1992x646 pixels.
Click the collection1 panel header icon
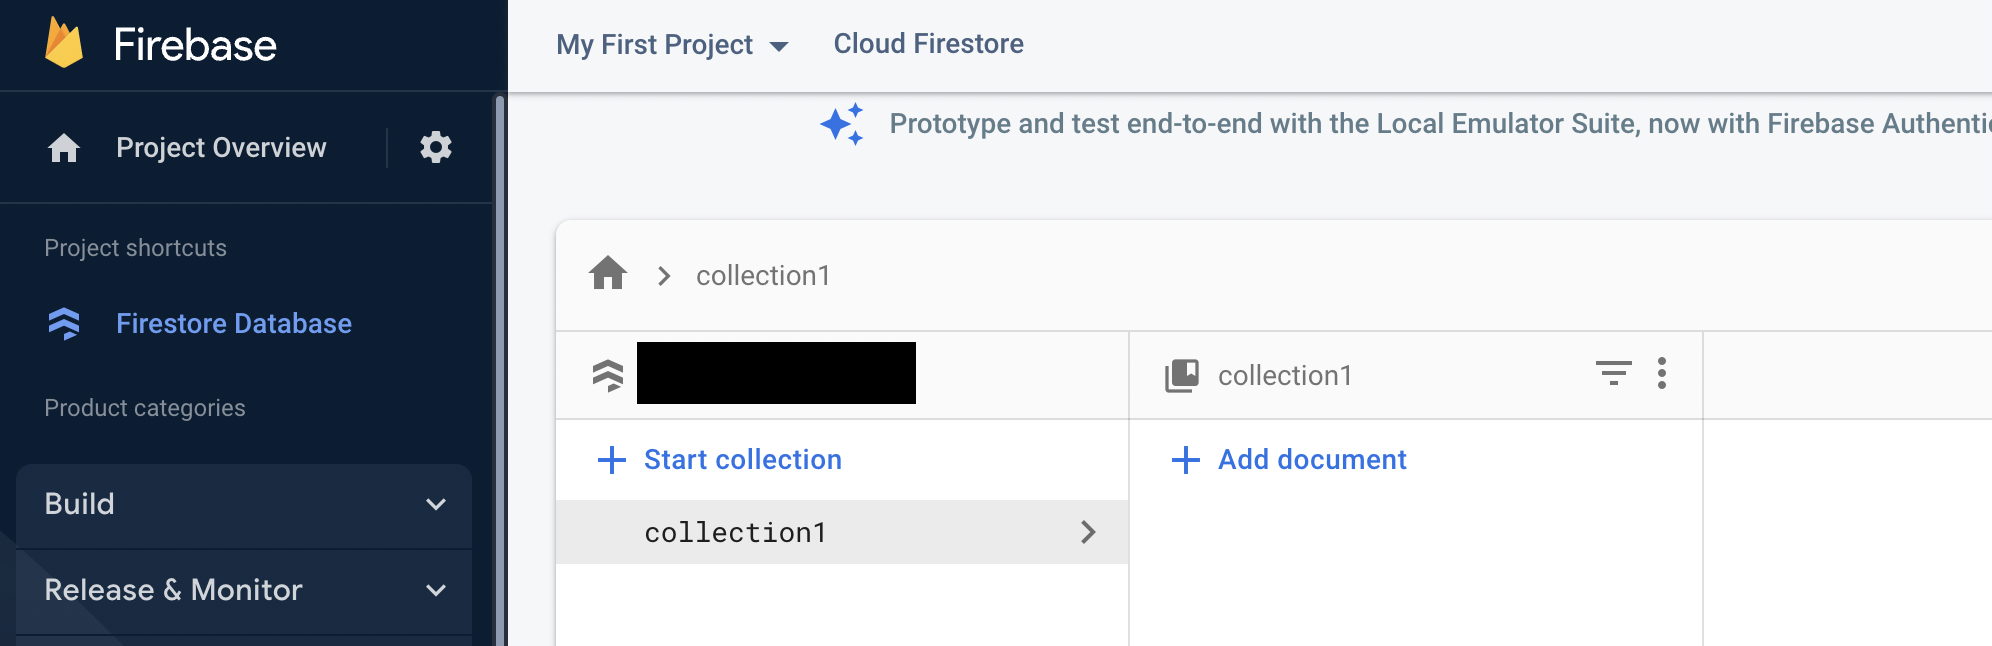click(x=1181, y=376)
